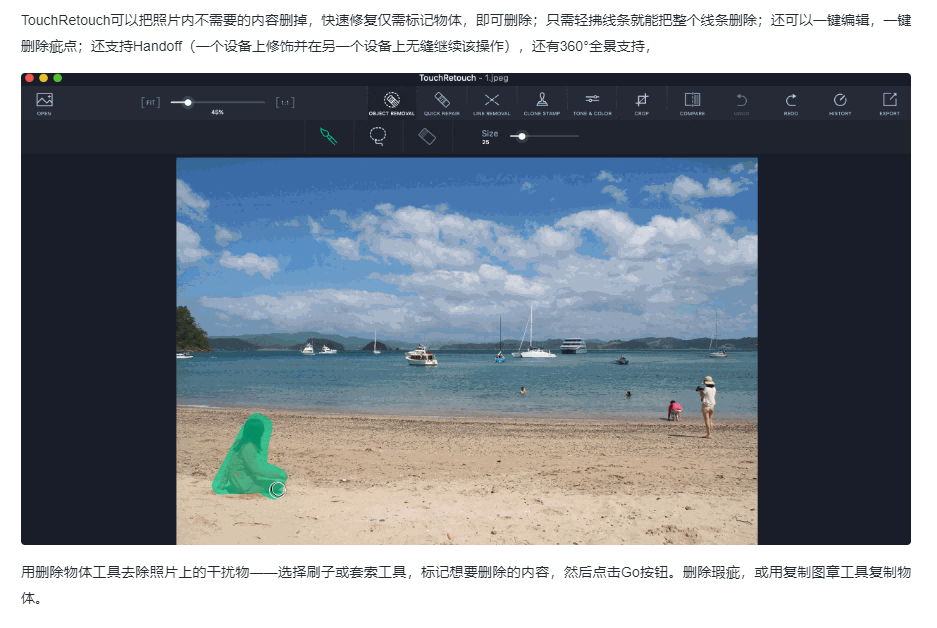Click the Open image icon

(x=44, y=103)
